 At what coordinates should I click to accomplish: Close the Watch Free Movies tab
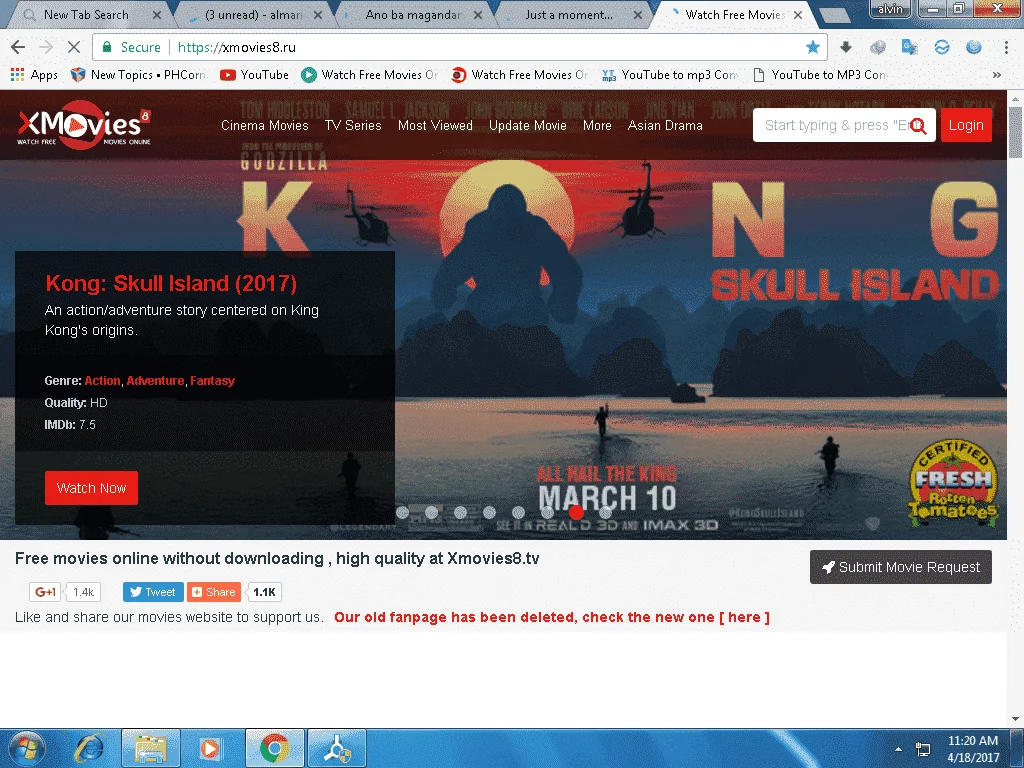(798, 14)
